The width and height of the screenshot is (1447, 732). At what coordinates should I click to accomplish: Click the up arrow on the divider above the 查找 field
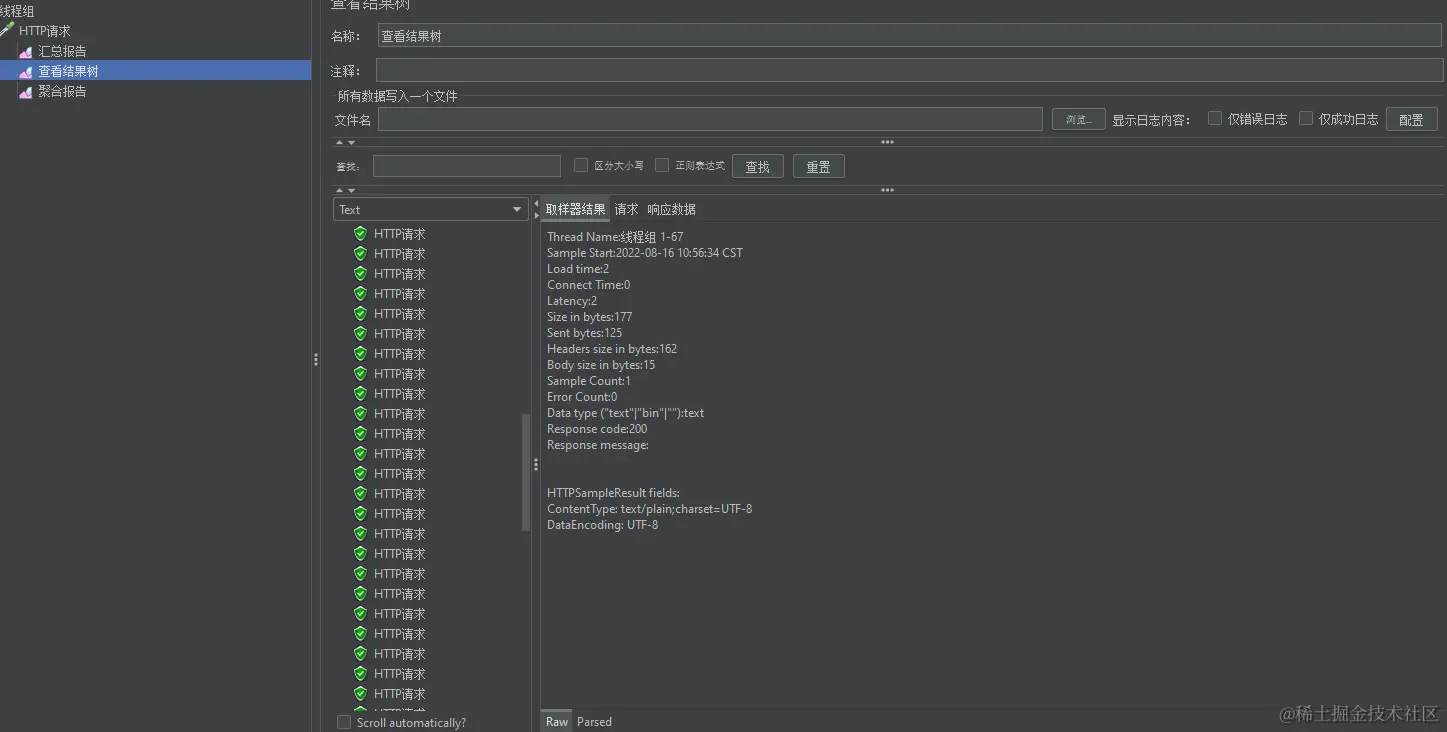[x=339, y=142]
